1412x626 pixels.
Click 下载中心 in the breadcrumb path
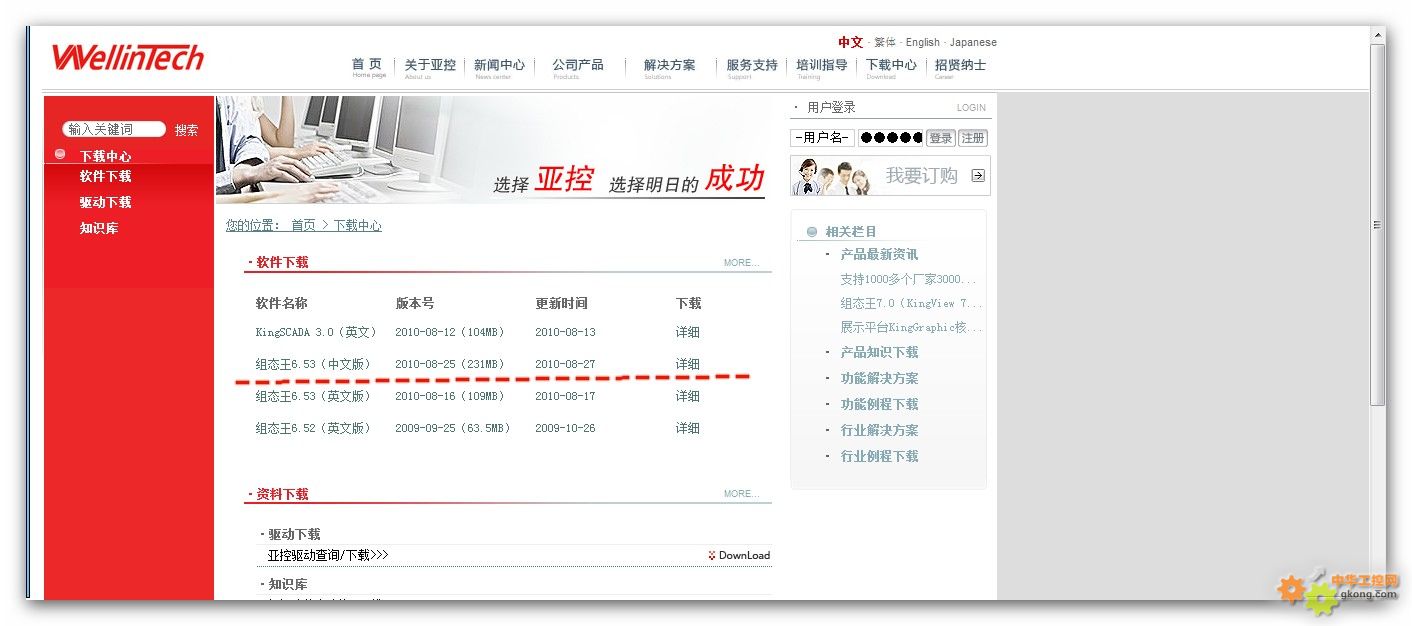357,226
